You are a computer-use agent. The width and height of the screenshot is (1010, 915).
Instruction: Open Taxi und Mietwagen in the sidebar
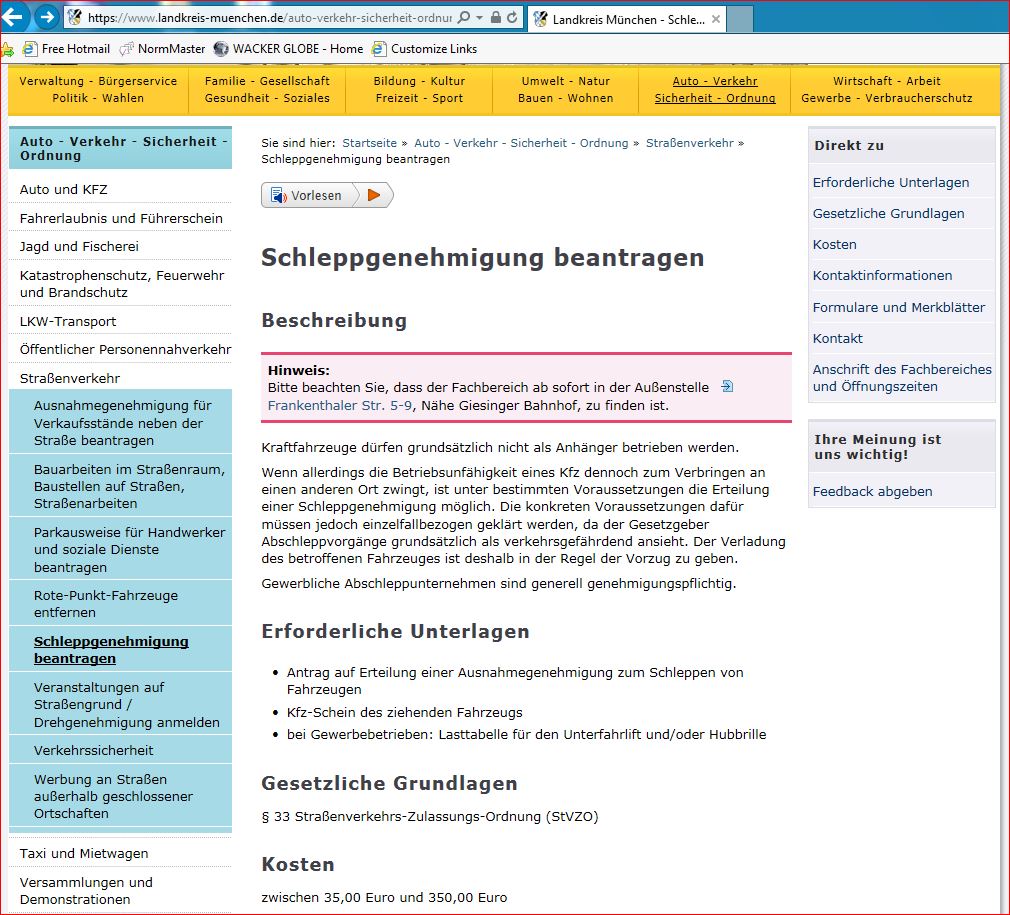[x=84, y=853]
